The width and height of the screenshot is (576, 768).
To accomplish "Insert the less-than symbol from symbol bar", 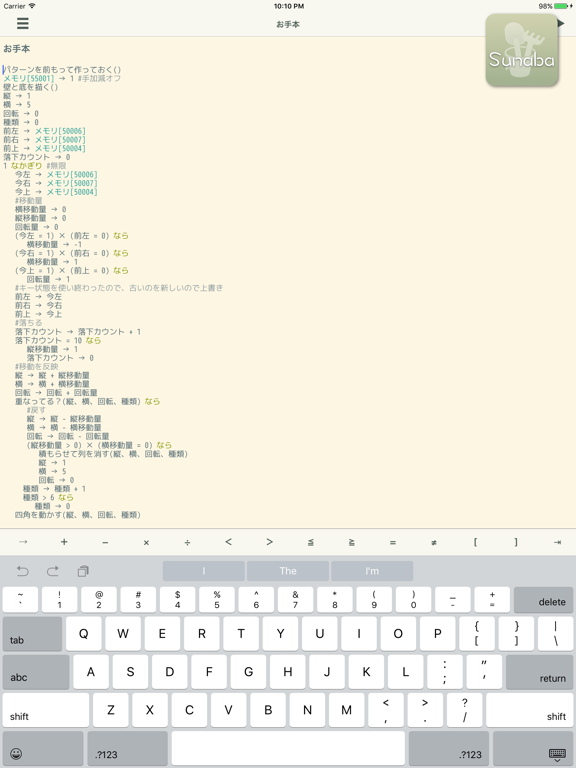I will click(x=228, y=542).
